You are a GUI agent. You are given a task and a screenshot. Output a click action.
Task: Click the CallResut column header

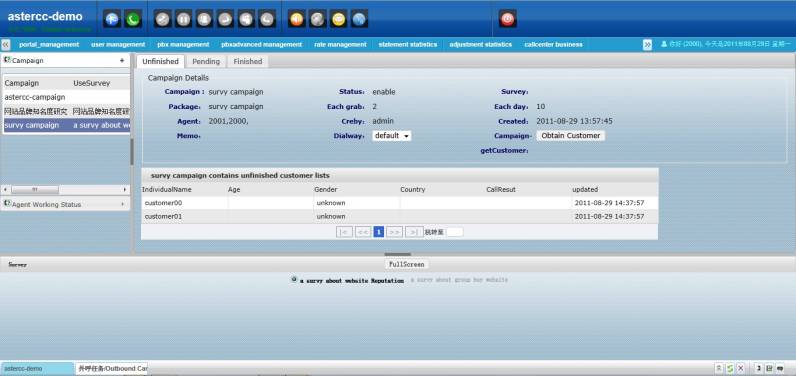point(501,189)
